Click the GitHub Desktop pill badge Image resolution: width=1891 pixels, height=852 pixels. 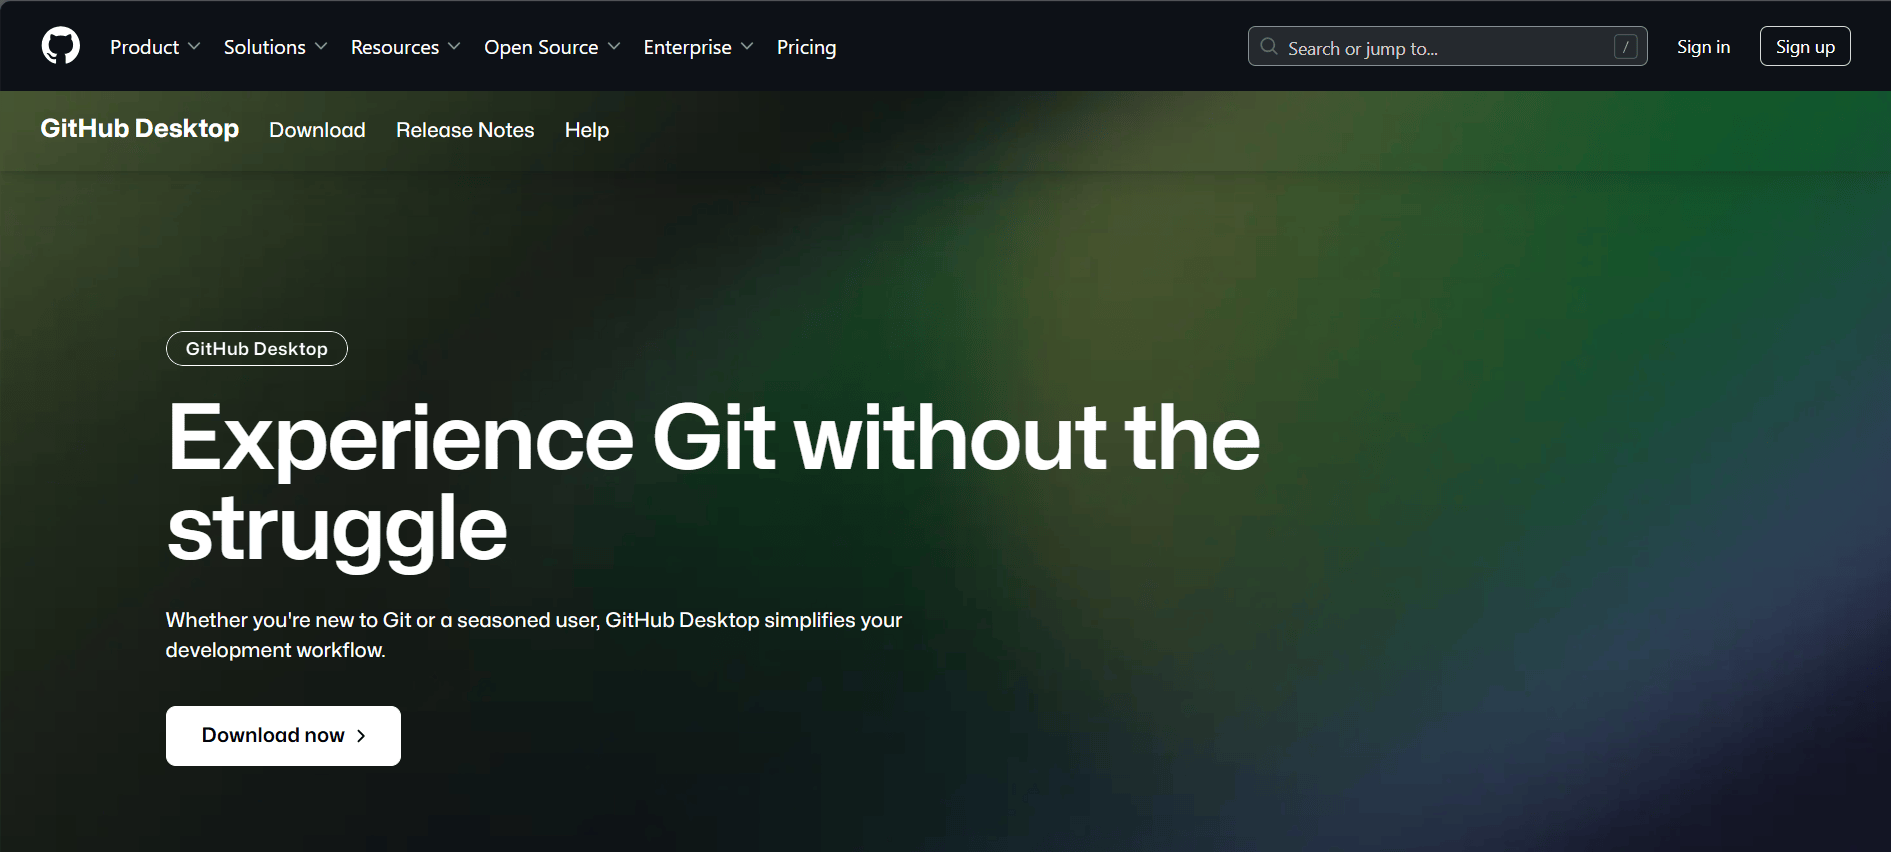256,349
